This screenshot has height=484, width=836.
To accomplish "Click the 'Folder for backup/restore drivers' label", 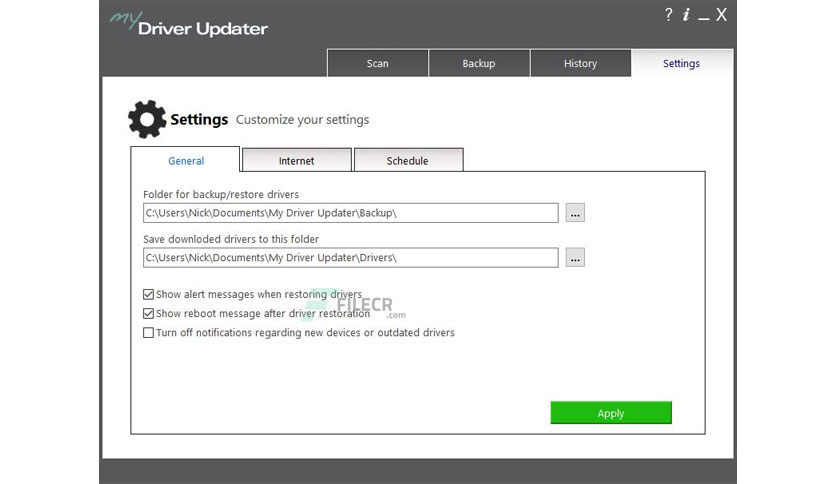I will (x=221, y=195).
